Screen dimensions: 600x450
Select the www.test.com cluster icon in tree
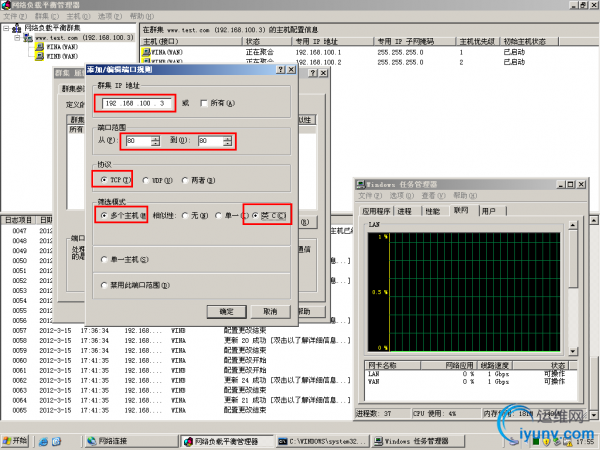click(28, 38)
